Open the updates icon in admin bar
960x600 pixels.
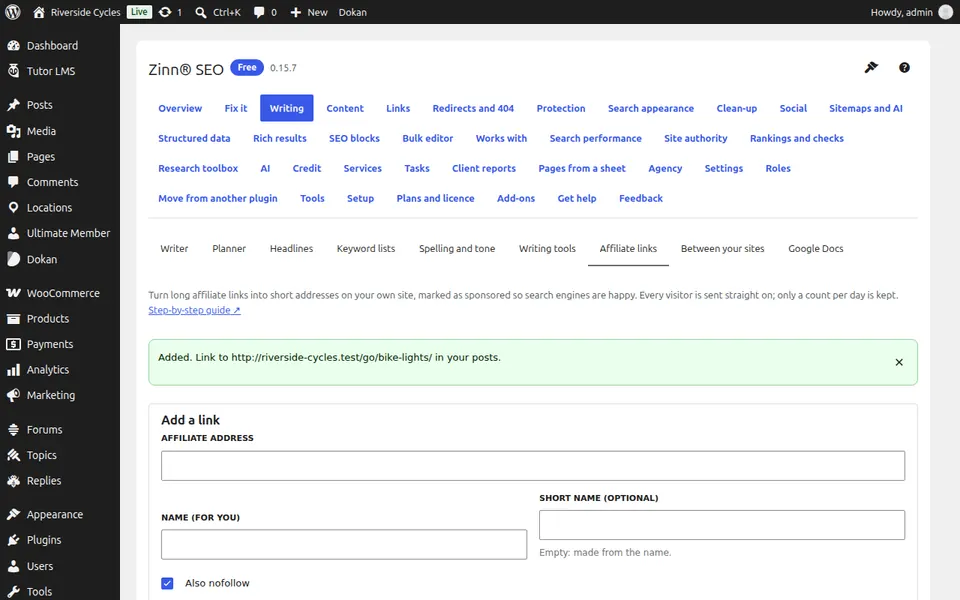[x=170, y=12]
